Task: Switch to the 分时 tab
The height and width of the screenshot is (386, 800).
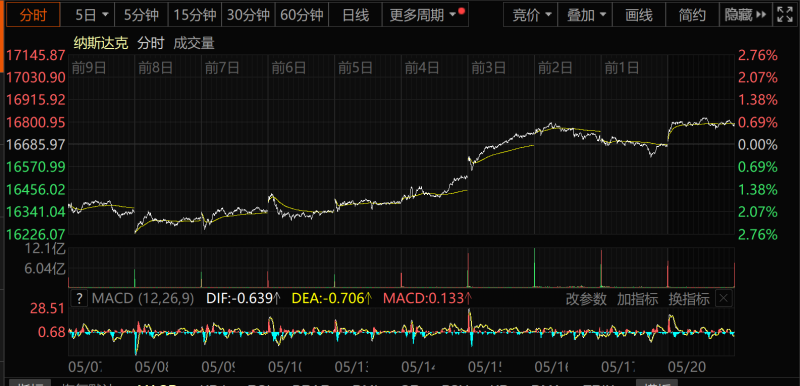Action: (x=33, y=15)
